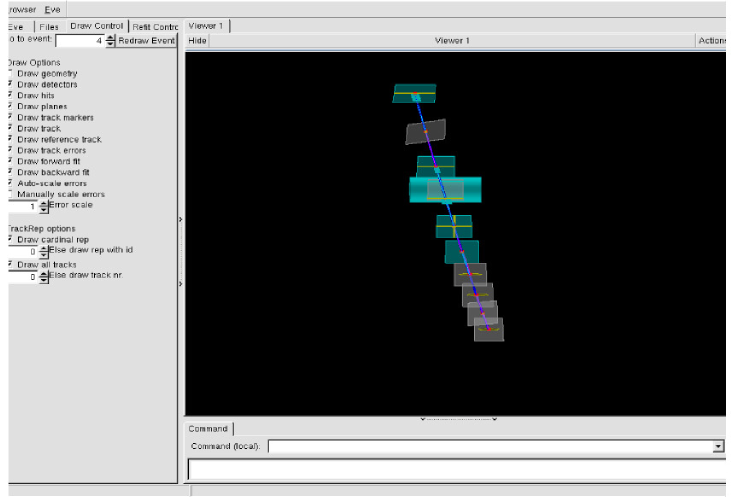Screen dimensions: 735x497
Task: Click the Hide button in viewer header
Action: pos(197,41)
